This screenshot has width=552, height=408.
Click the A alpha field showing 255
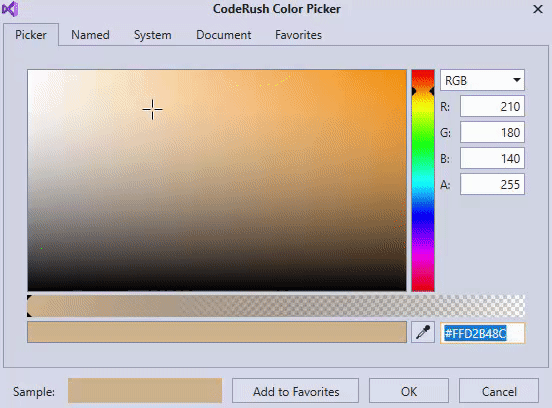pos(492,184)
